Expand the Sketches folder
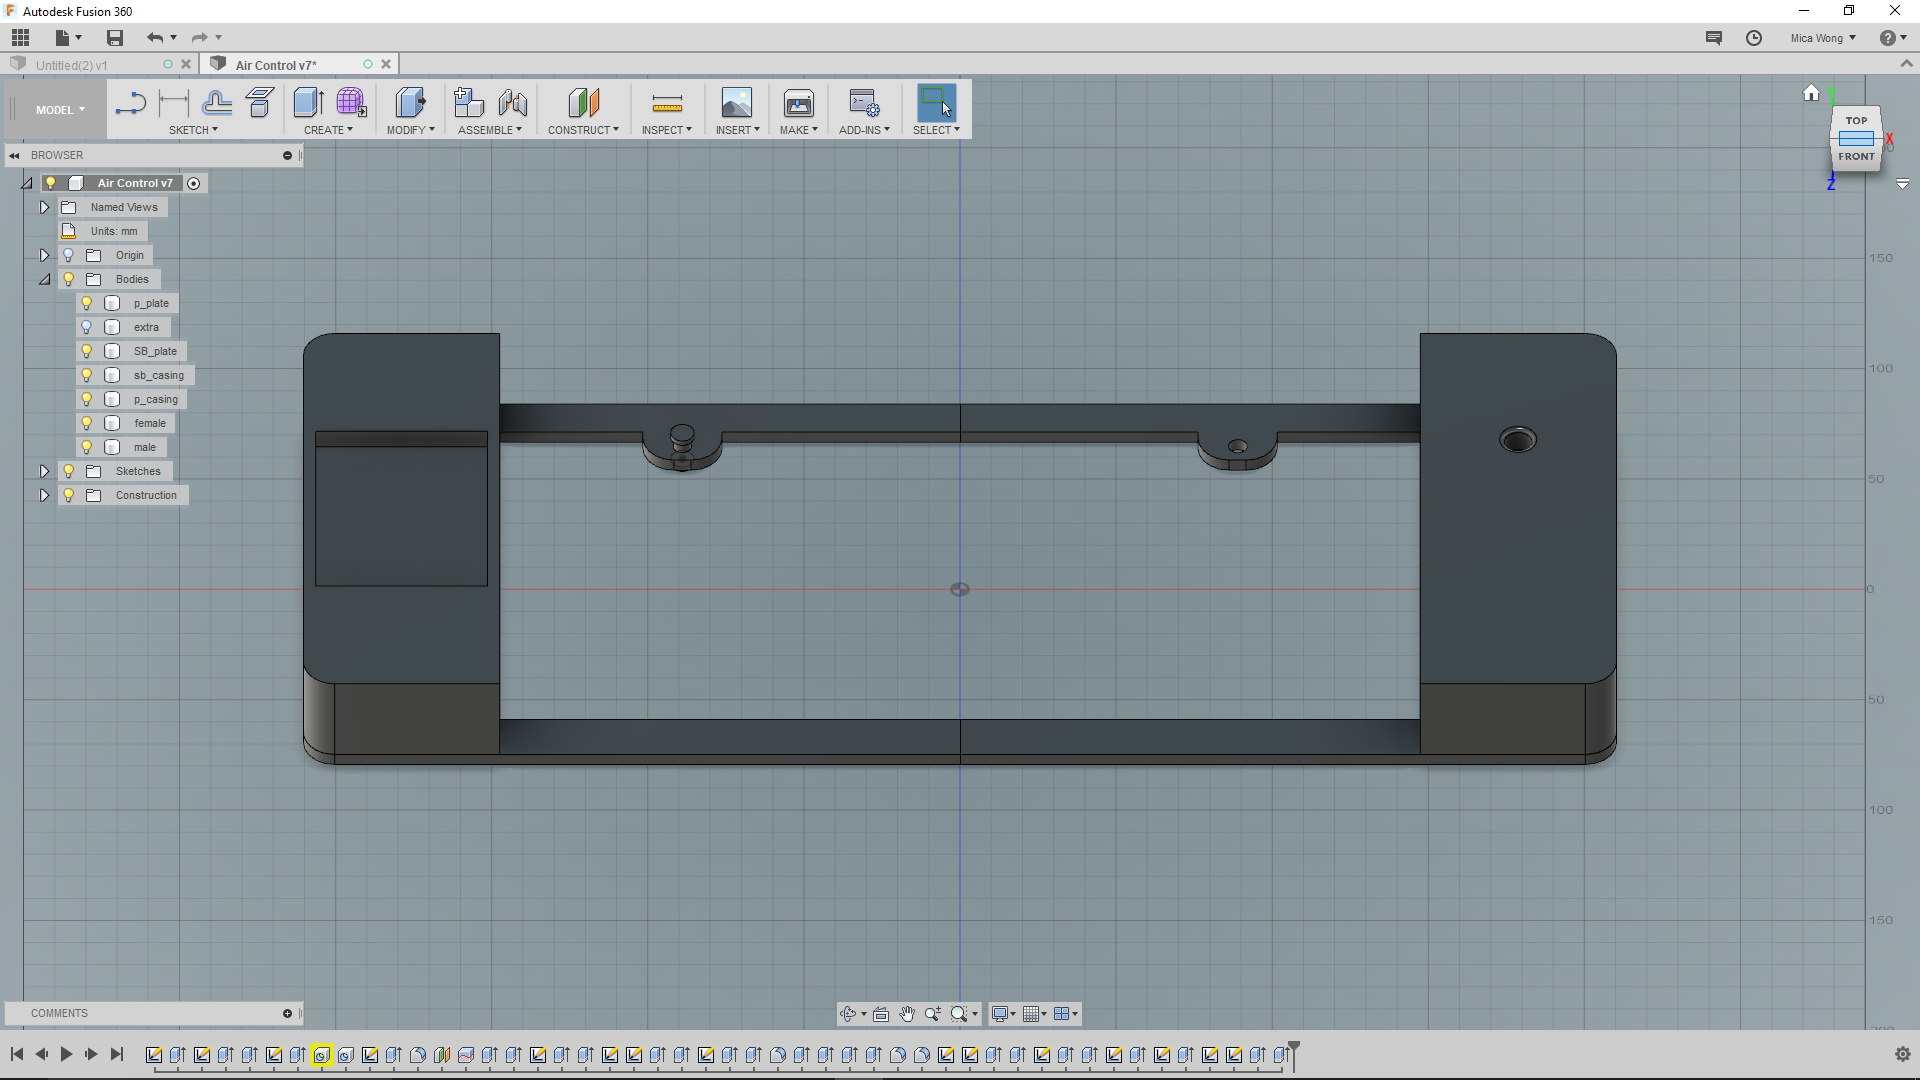 [x=44, y=471]
